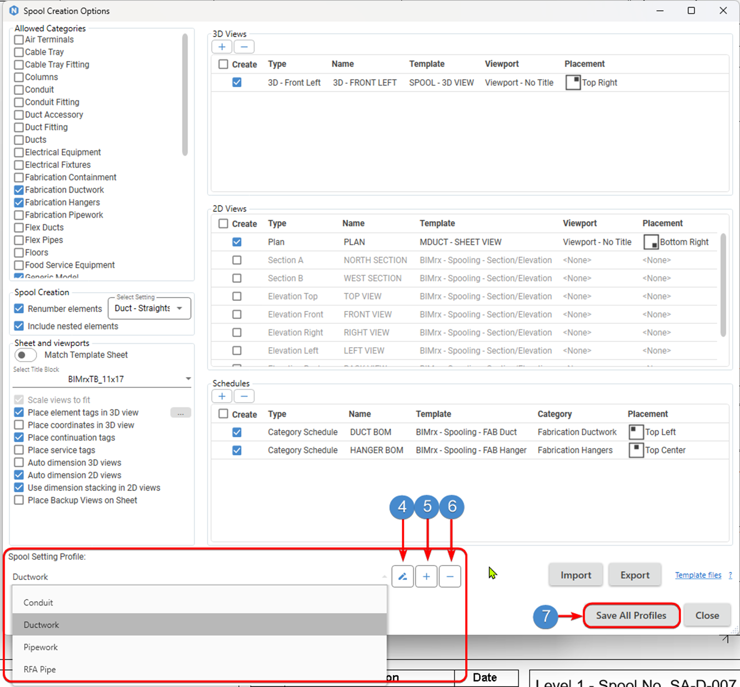
Task: Open element tag options ellipsis button
Action: pyautogui.click(x=180, y=413)
